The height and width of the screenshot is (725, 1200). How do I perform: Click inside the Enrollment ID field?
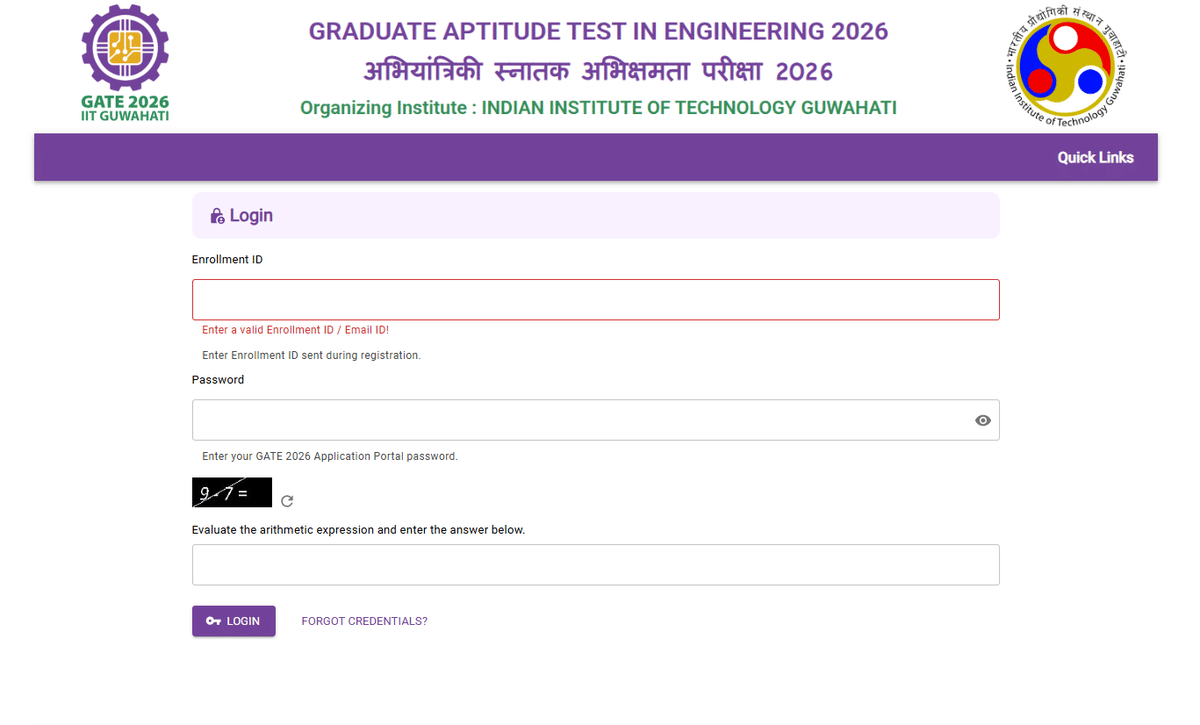tap(595, 299)
